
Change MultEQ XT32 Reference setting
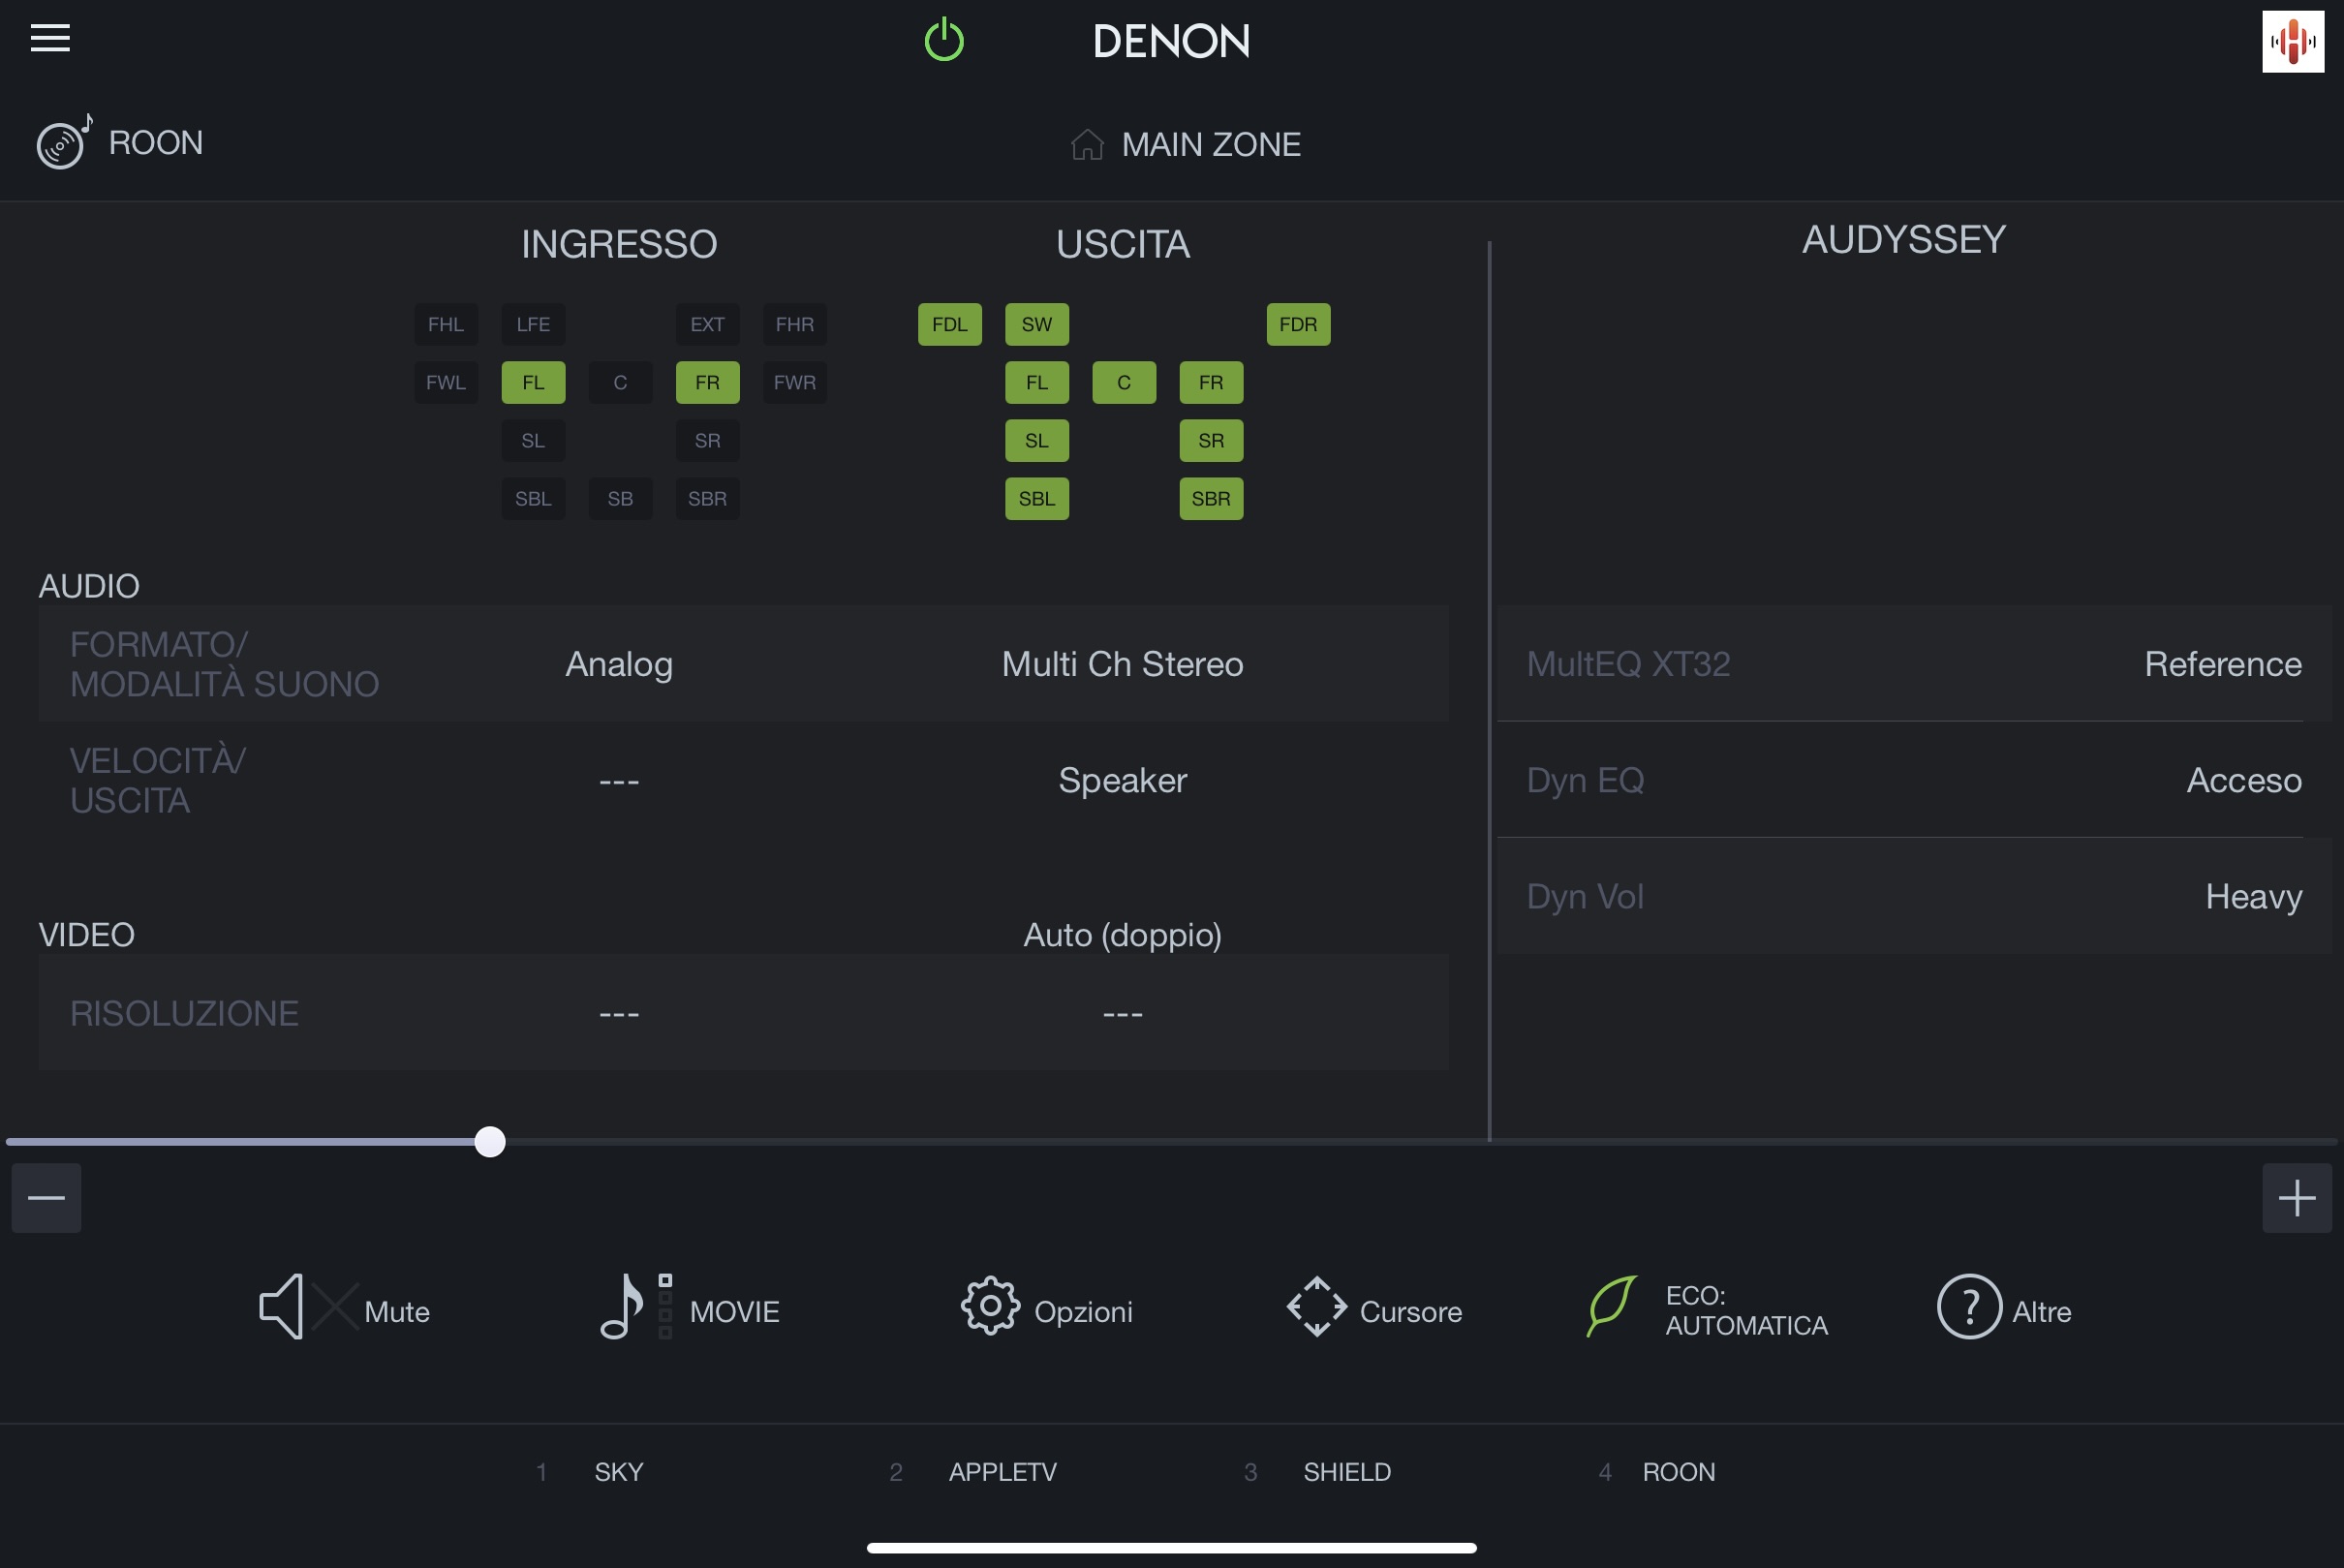click(1914, 663)
